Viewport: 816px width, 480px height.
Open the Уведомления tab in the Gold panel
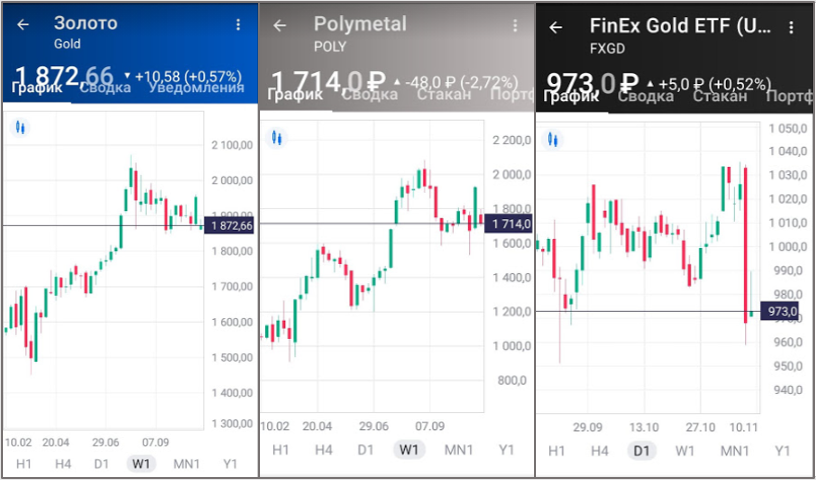click(x=196, y=87)
